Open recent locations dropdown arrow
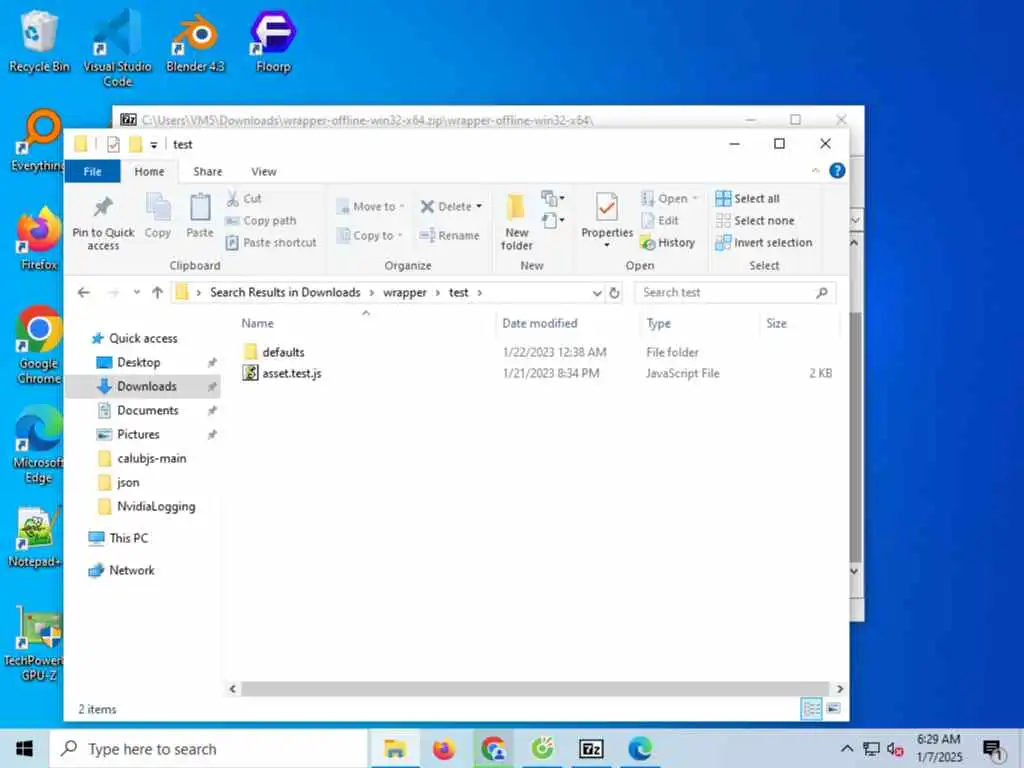1024x768 pixels. [136, 293]
